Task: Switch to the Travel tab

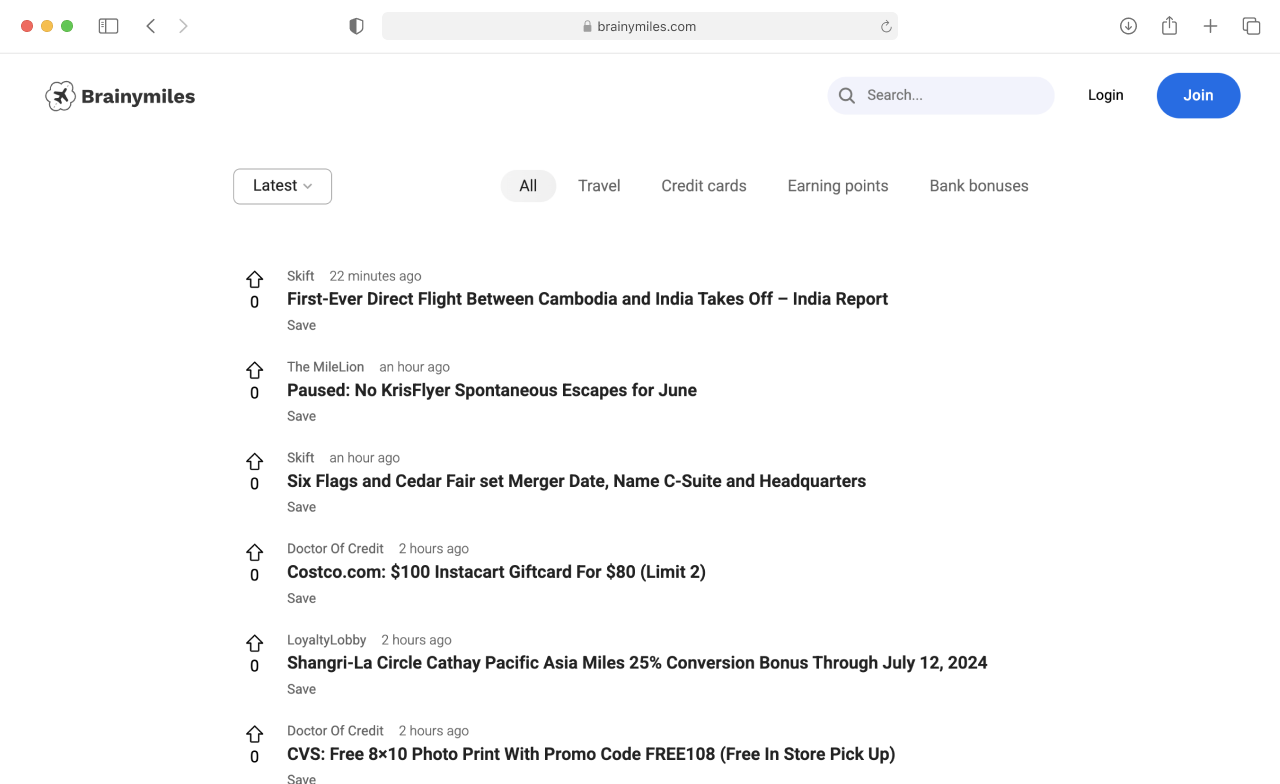Action: pos(599,186)
